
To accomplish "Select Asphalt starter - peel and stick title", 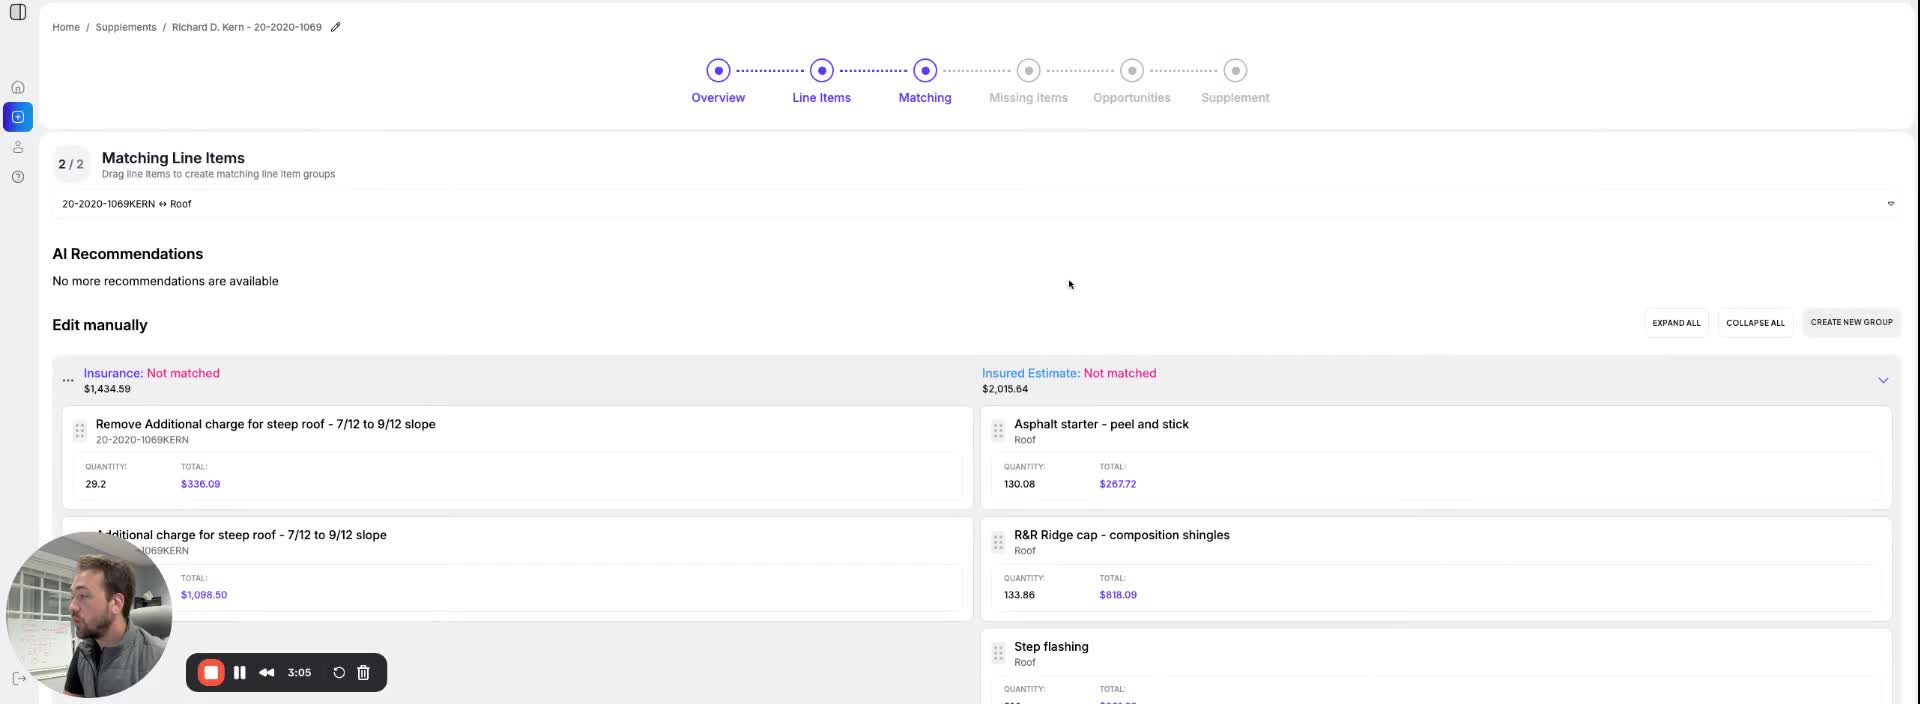I will click(1101, 424).
